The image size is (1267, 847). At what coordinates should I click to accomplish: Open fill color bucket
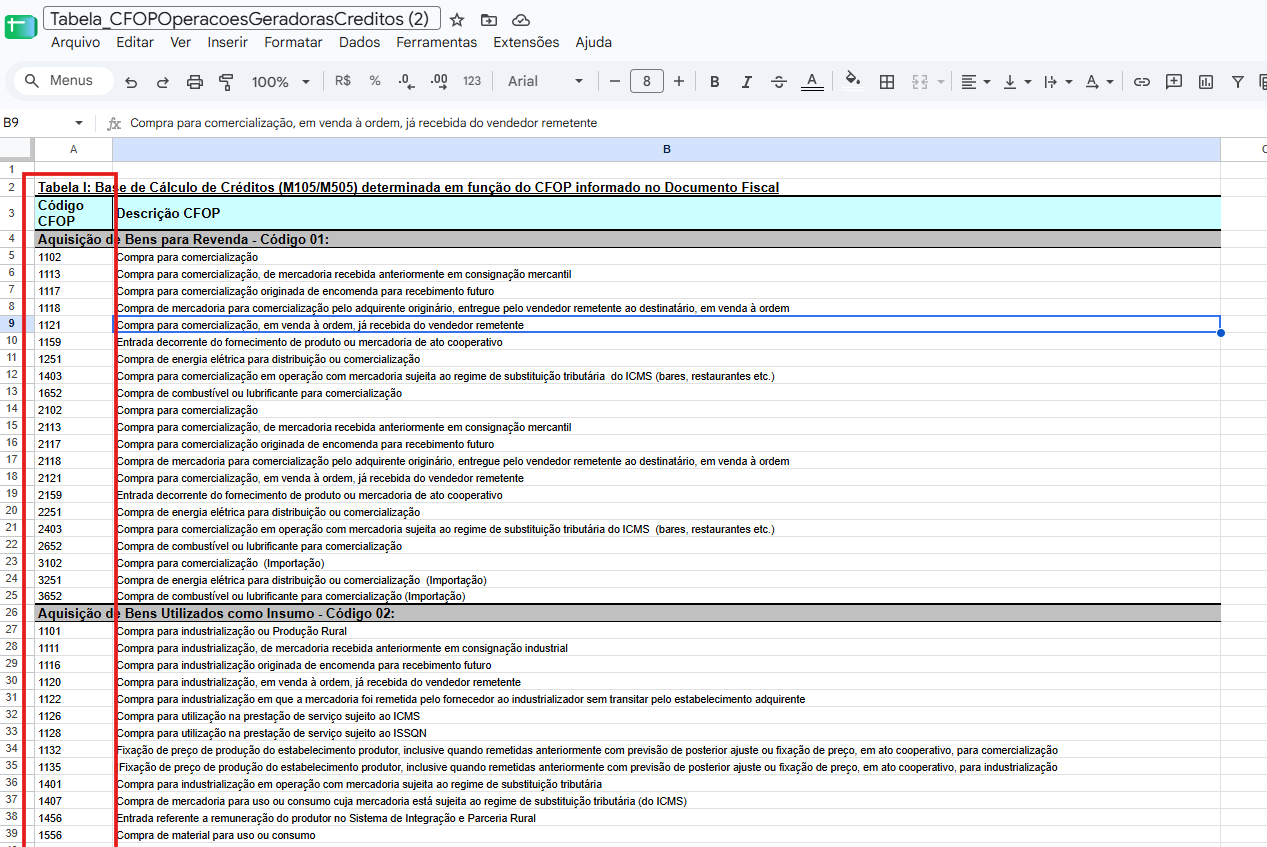(853, 81)
